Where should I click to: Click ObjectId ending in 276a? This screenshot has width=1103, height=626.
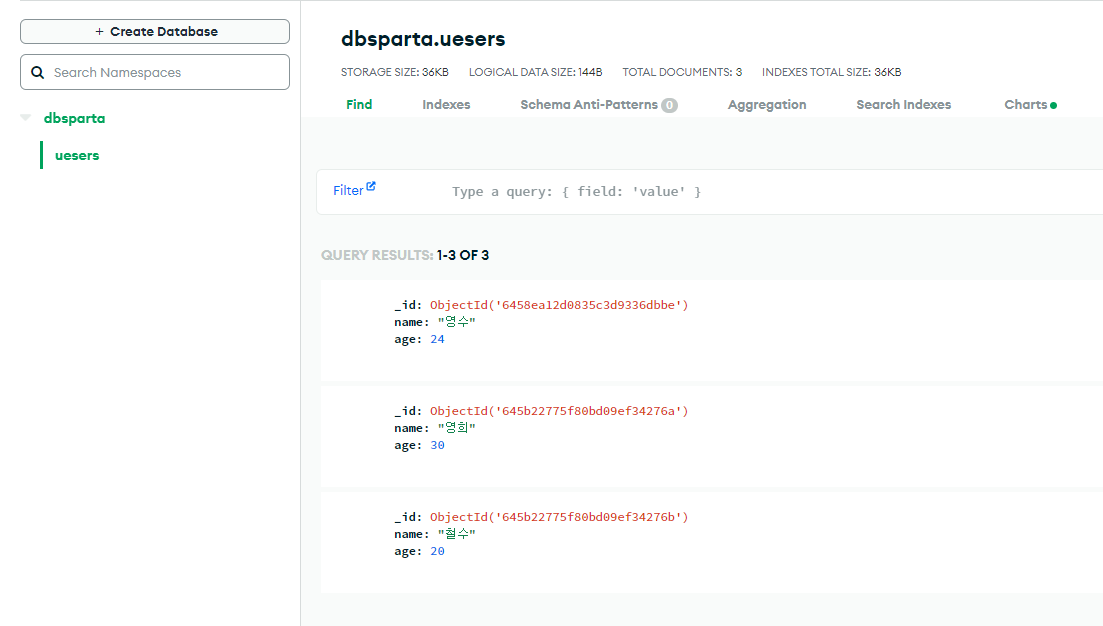(559, 411)
